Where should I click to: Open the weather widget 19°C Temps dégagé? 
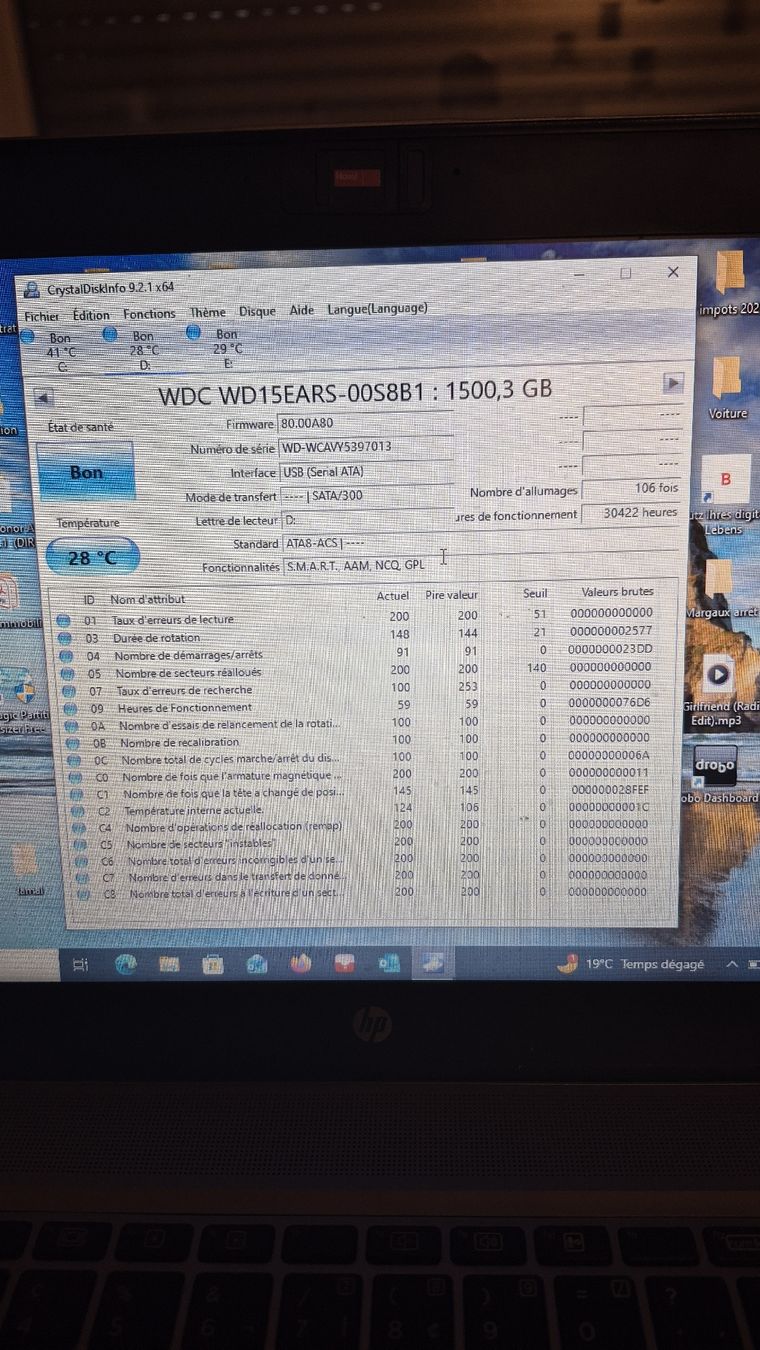tap(631, 964)
